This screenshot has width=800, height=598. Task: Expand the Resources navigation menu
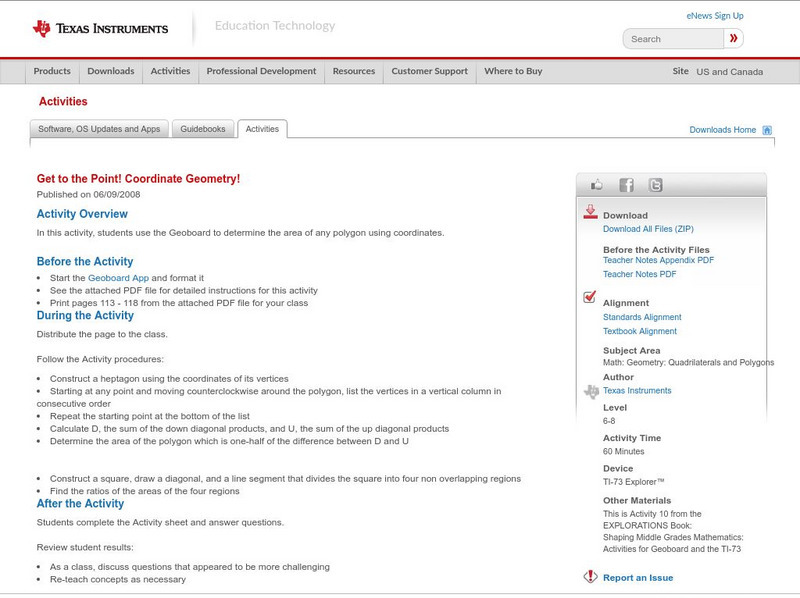tap(354, 72)
